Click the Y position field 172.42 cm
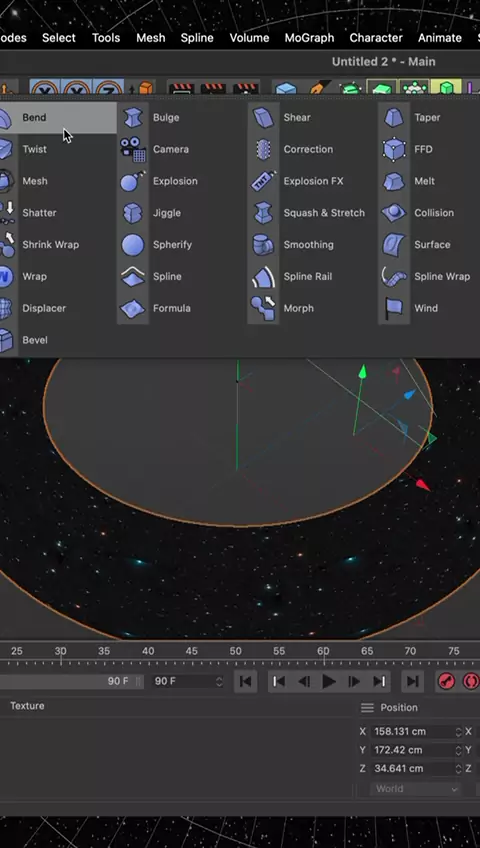 pos(412,750)
